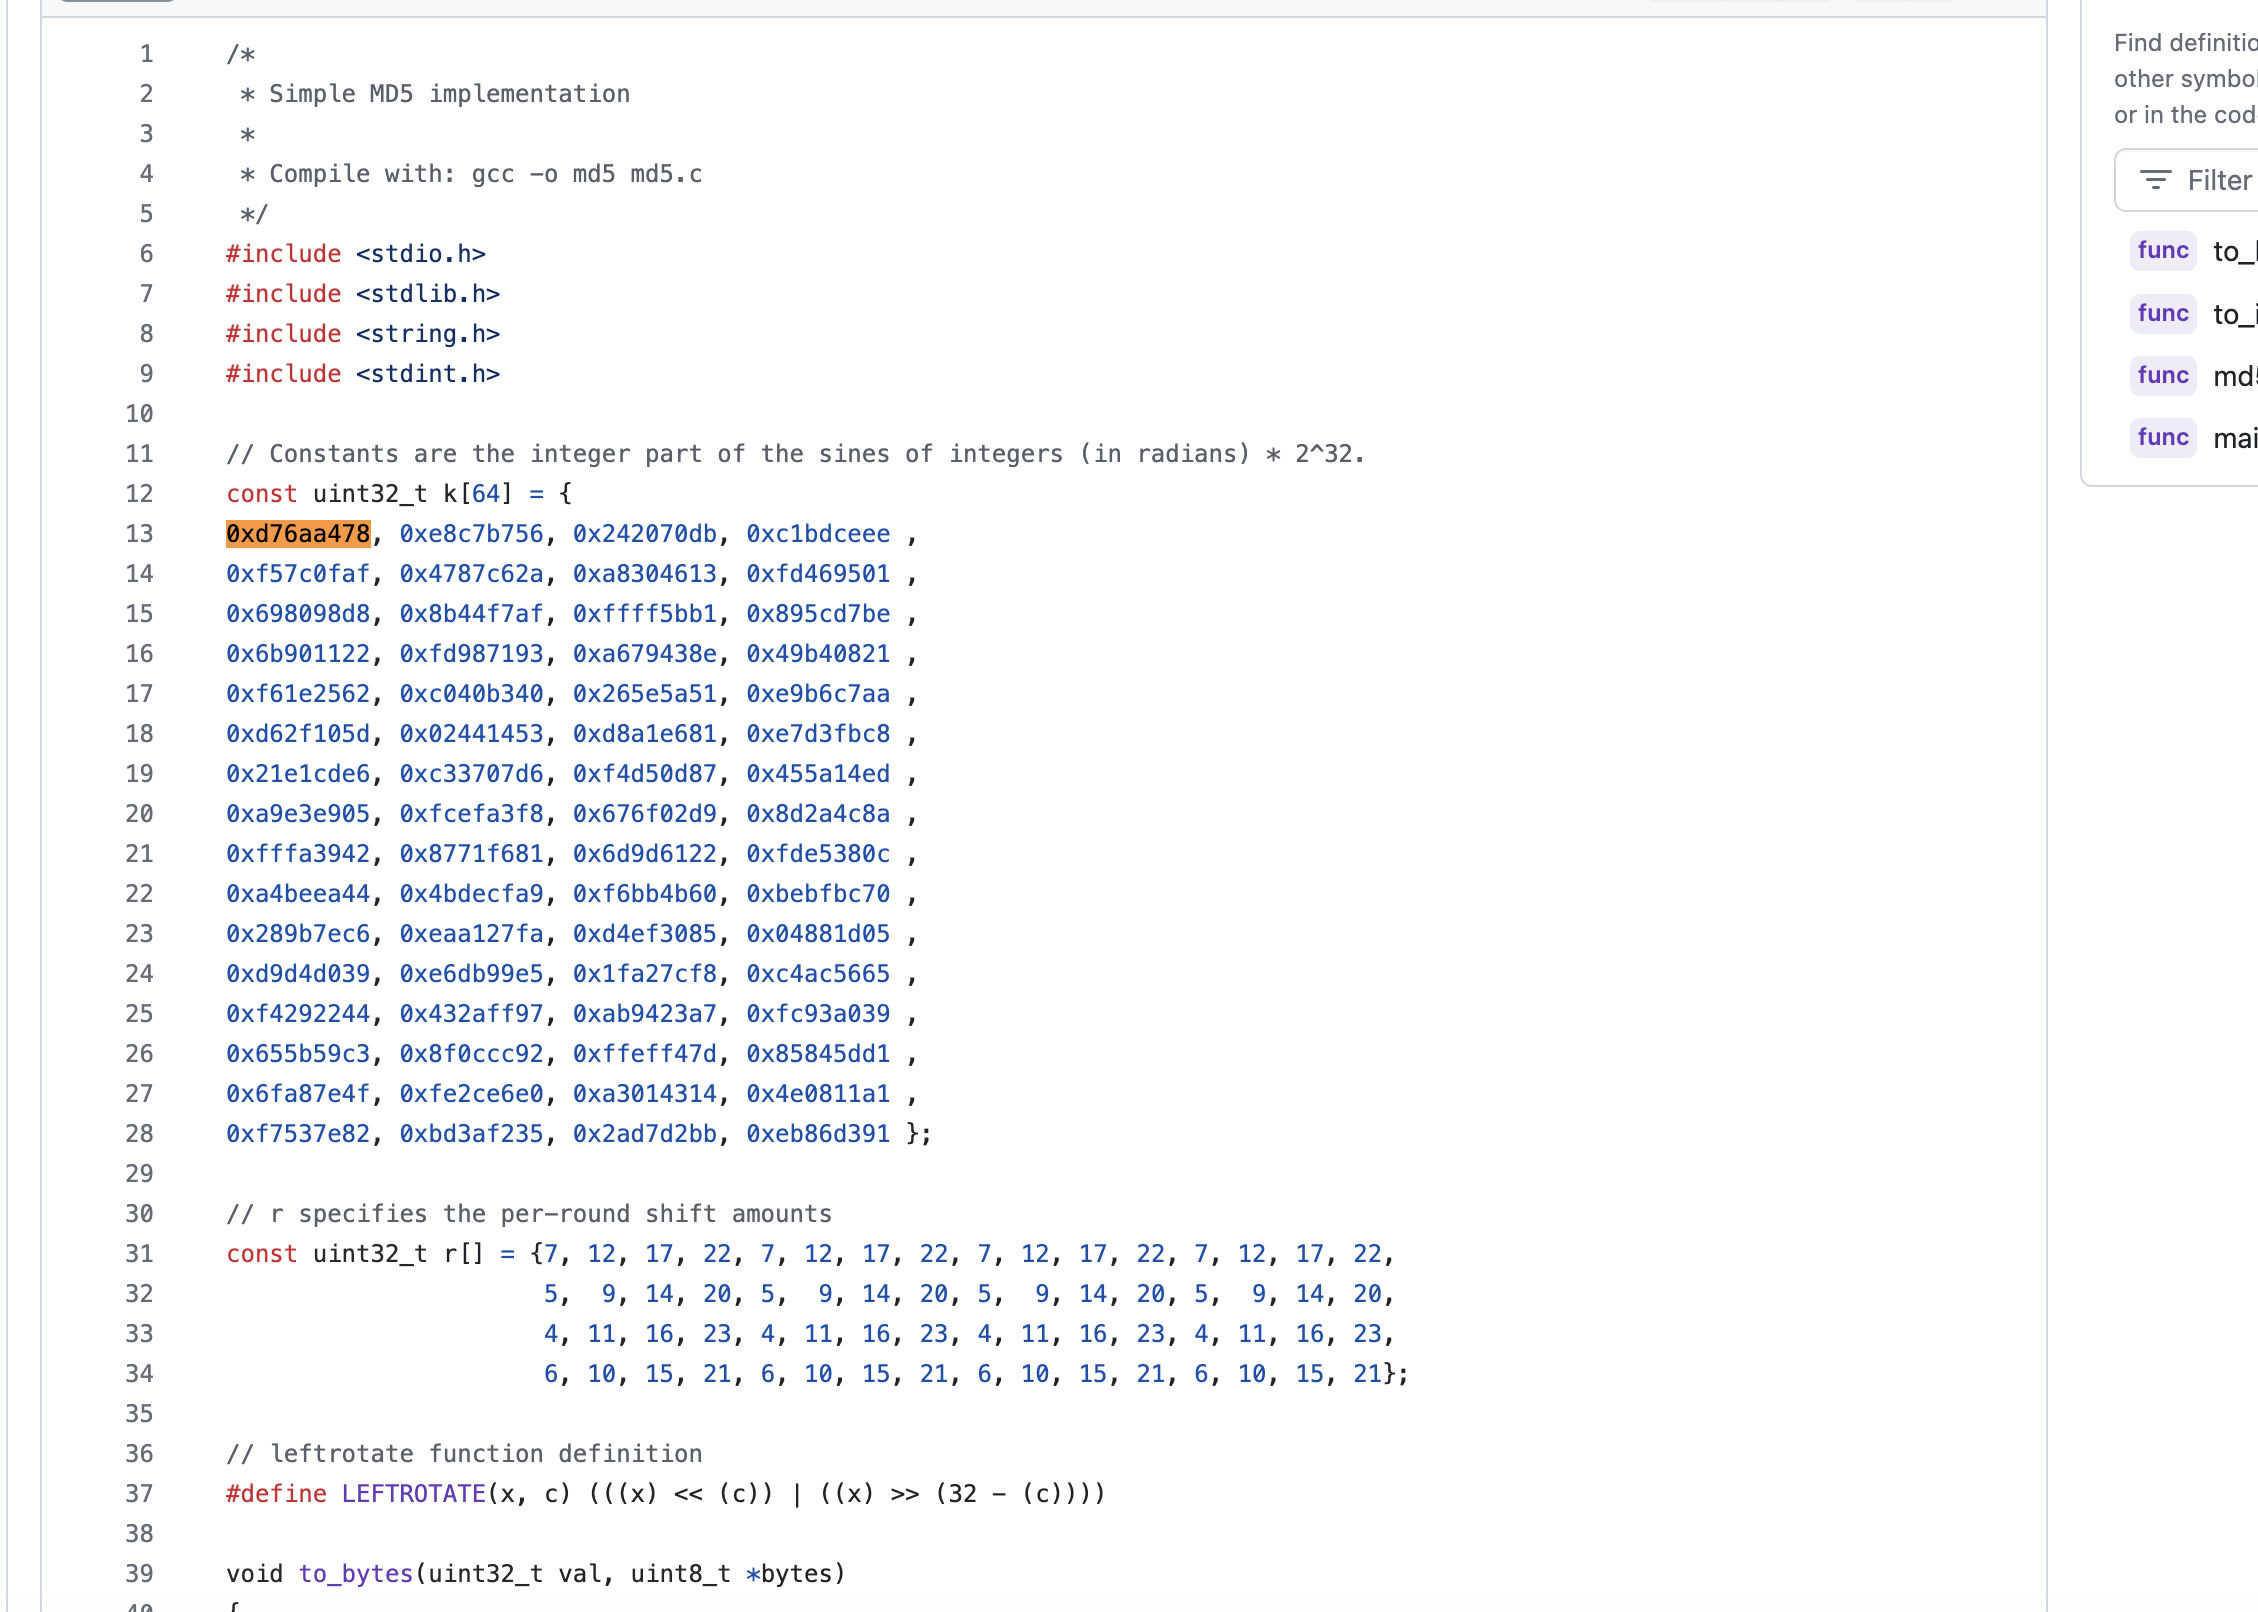The image size is (2258, 1612).
Task: Click the to_bytes function name on line 39
Action: 356,1574
